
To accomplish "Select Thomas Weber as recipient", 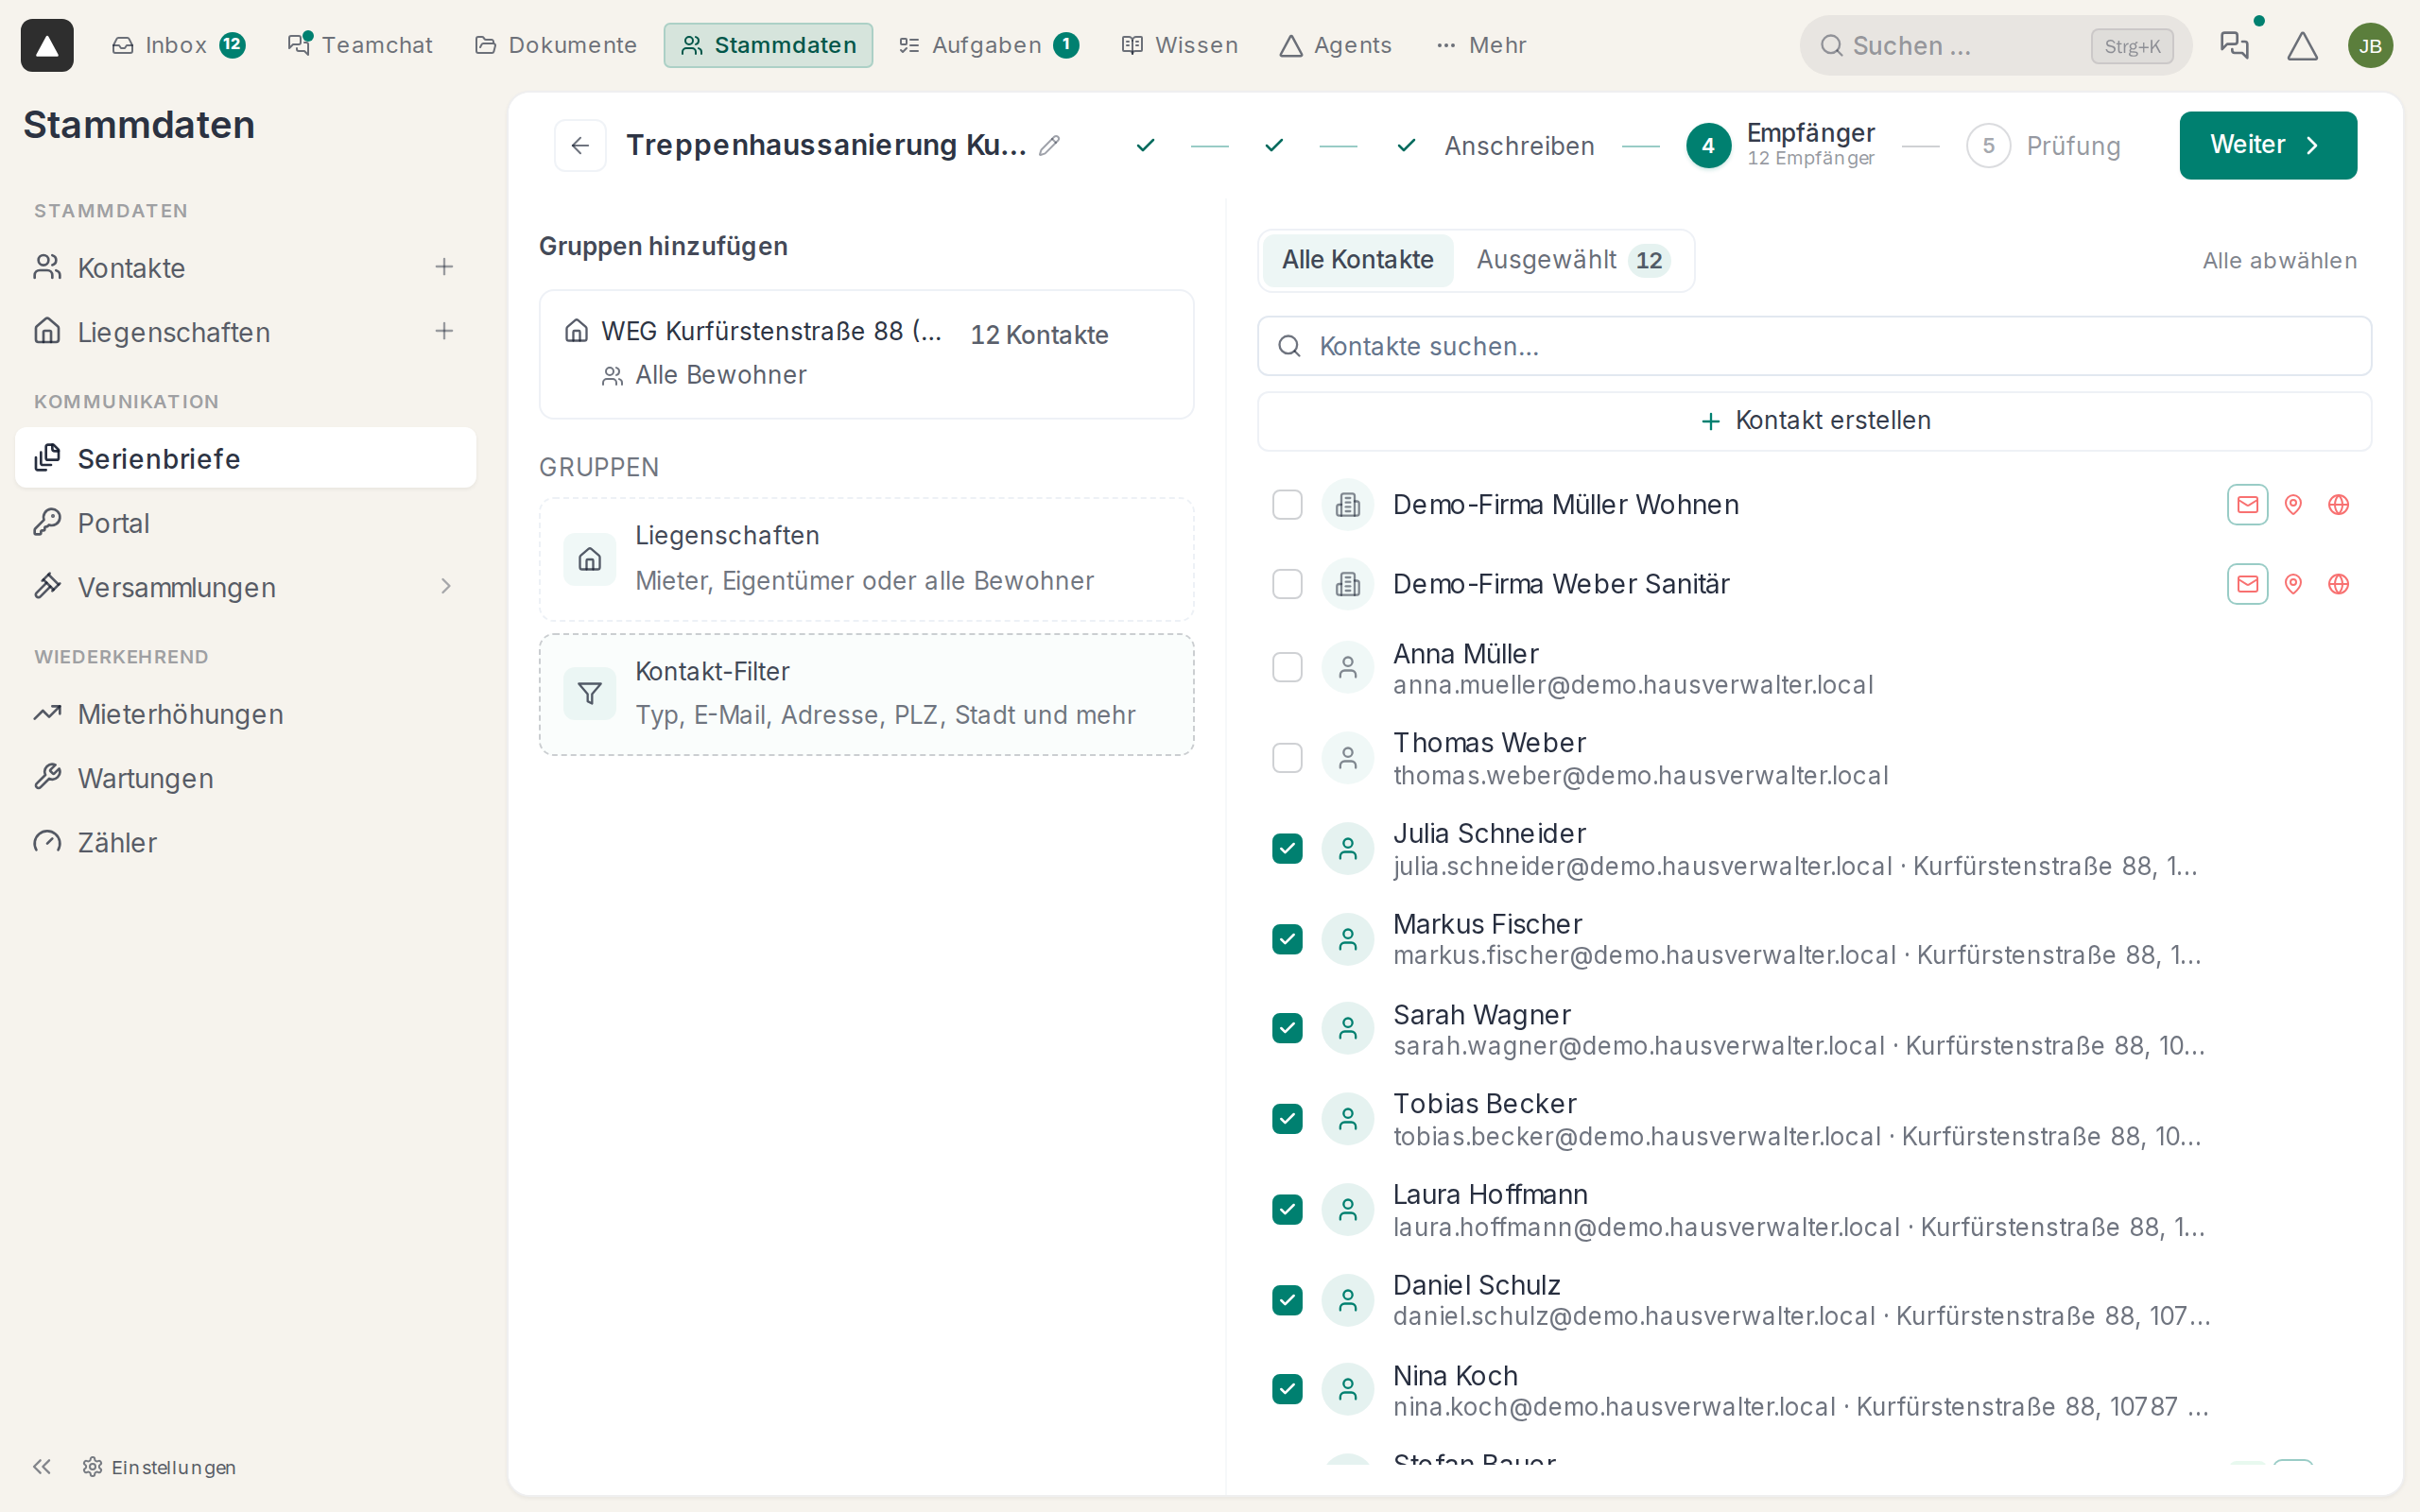I will coord(1287,758).
